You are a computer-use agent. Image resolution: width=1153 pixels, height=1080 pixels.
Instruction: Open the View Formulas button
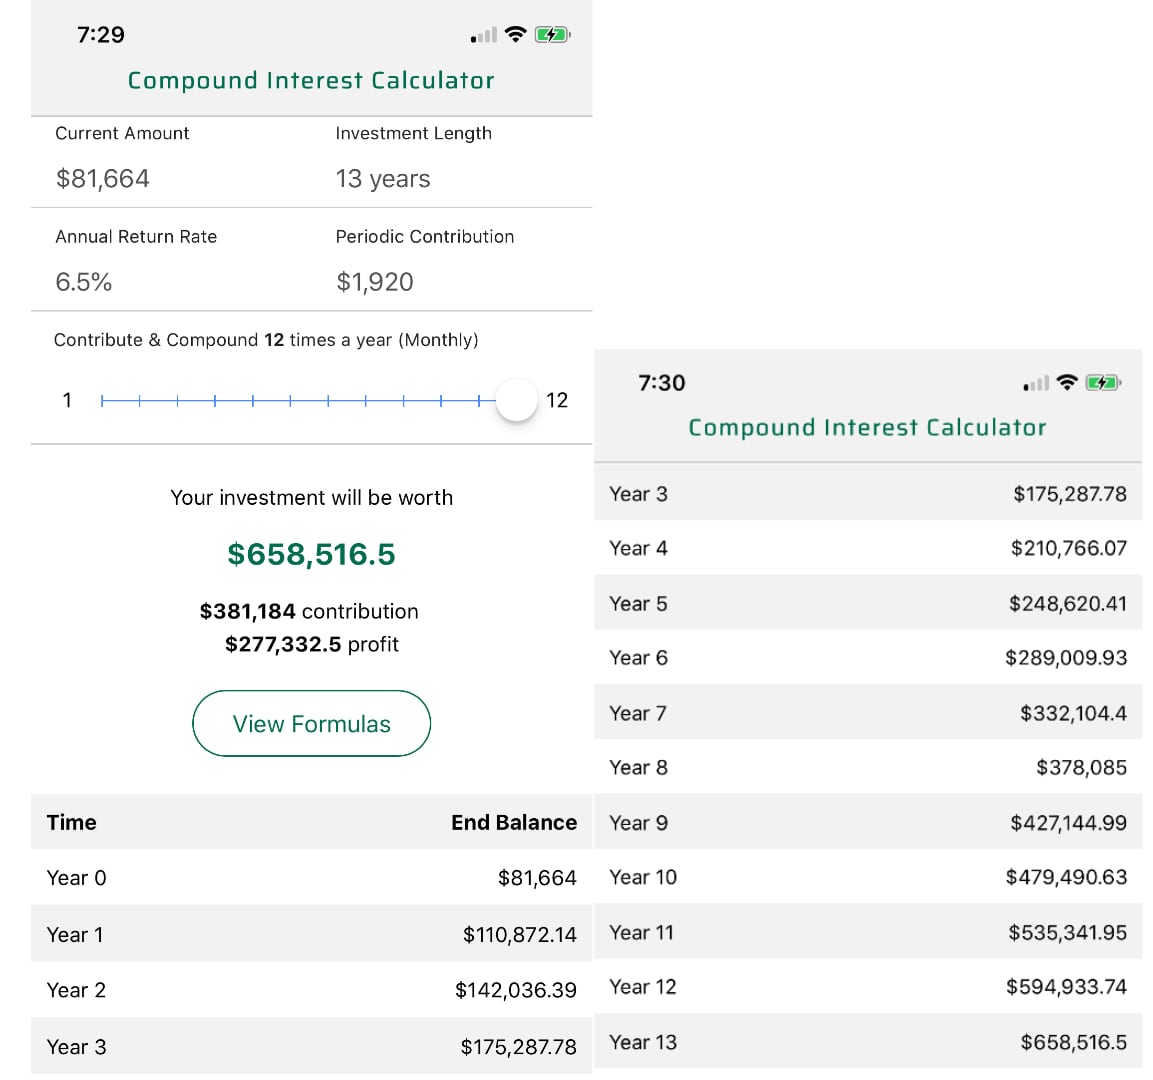[311, 724]
